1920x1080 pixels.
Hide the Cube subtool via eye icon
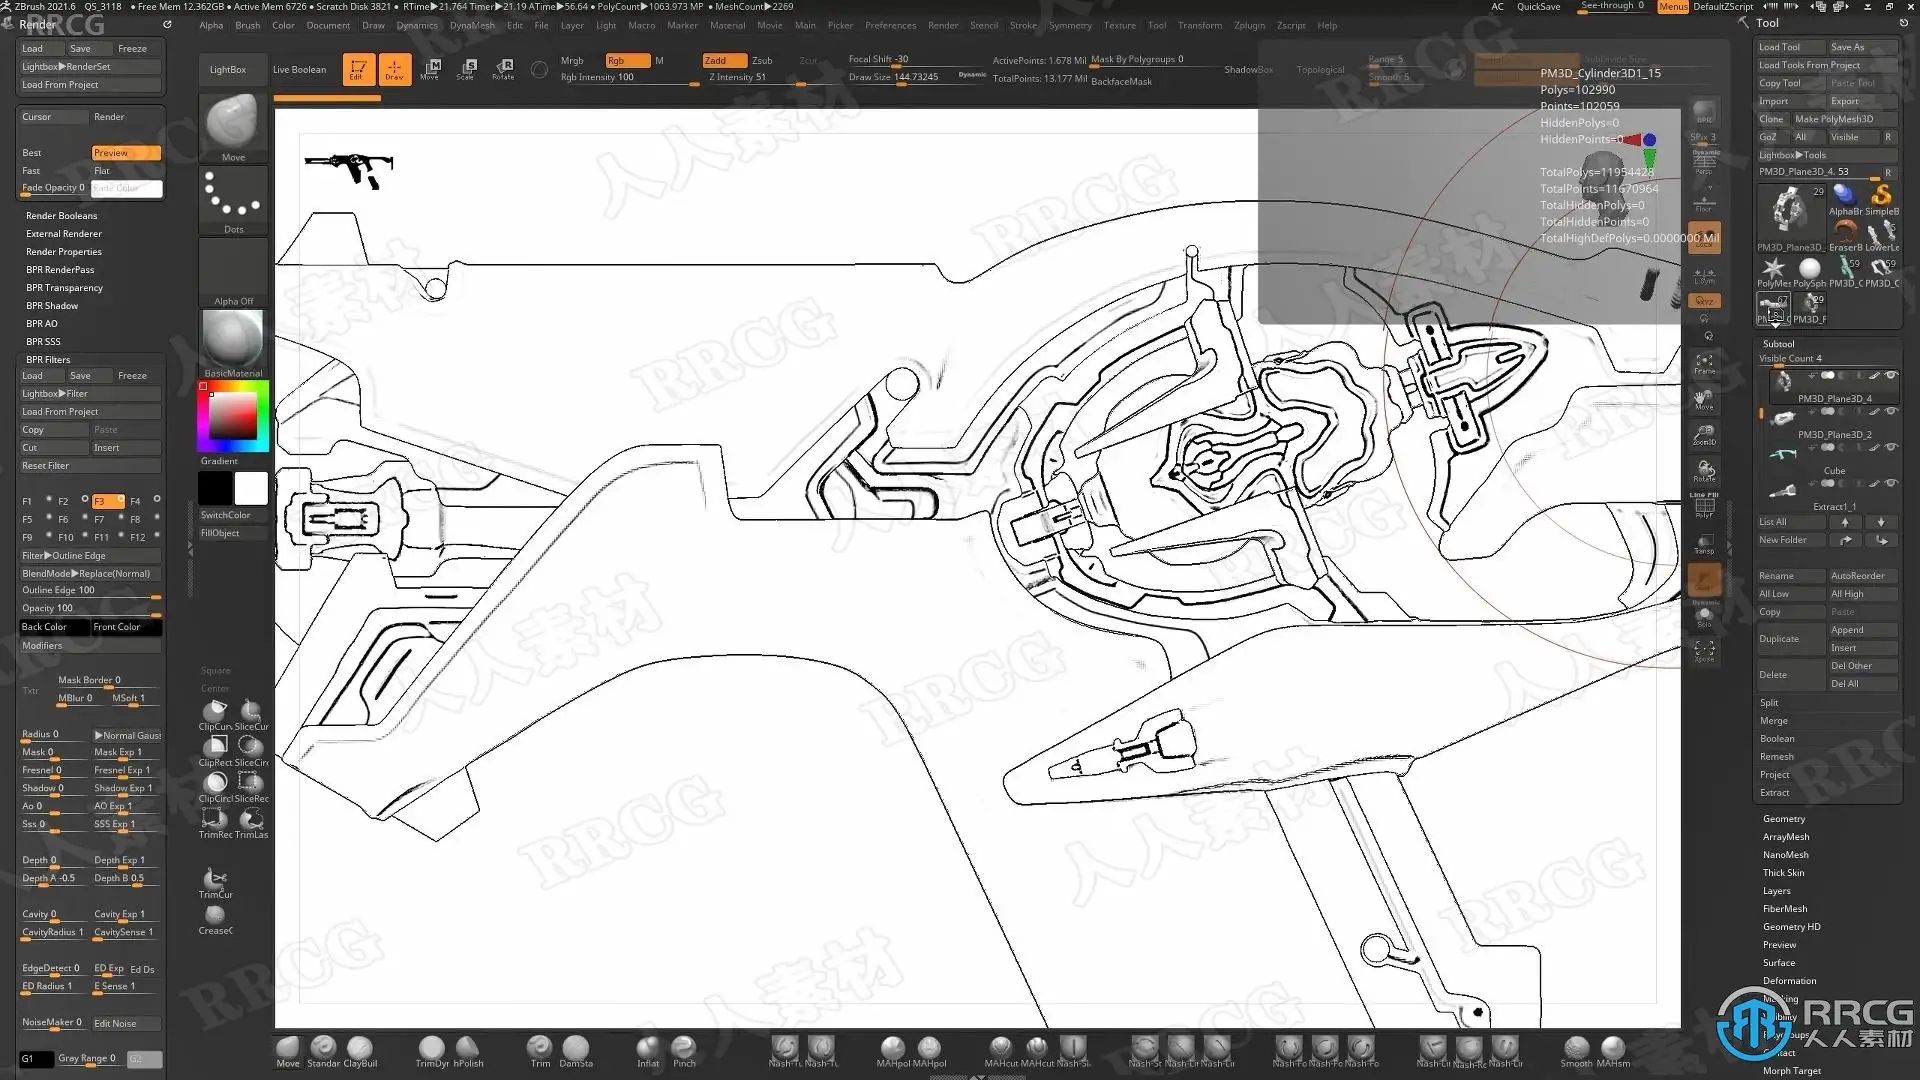pyautogui.click(x=1891, y=447)
